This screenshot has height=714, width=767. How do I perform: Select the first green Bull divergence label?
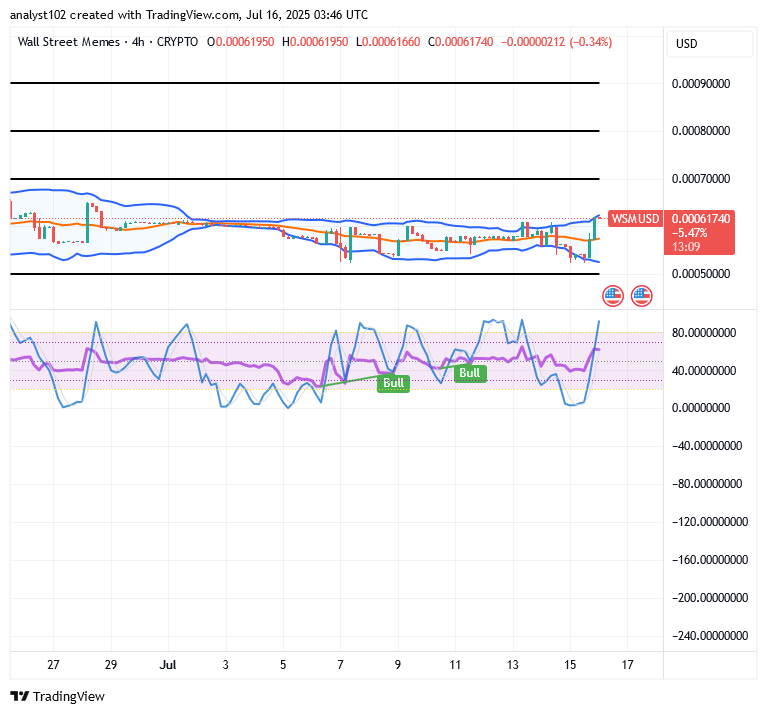coord(393,383)
